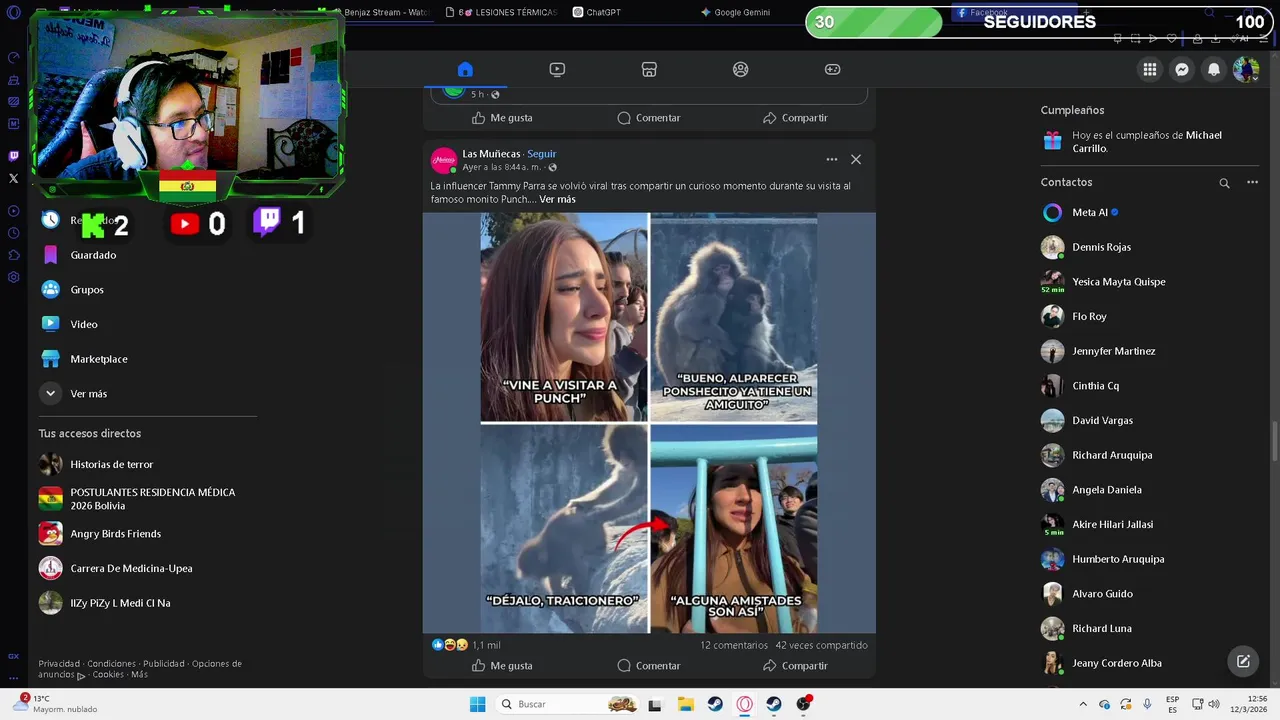Open Facebook Marketplace tab icon
This screenshot has height=720, width=1280.
tap(649, 69)
